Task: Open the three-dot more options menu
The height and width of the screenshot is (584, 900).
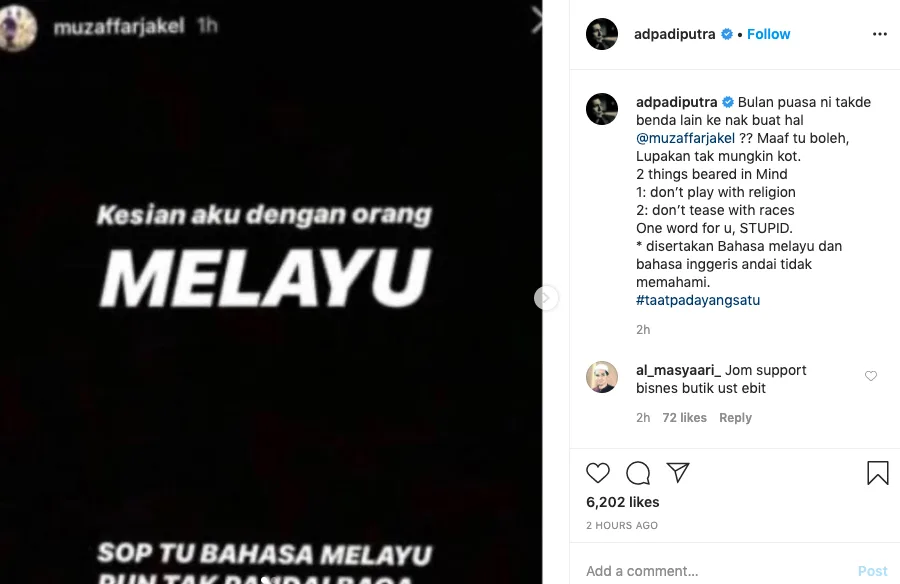Action: [x=879, y=34]
